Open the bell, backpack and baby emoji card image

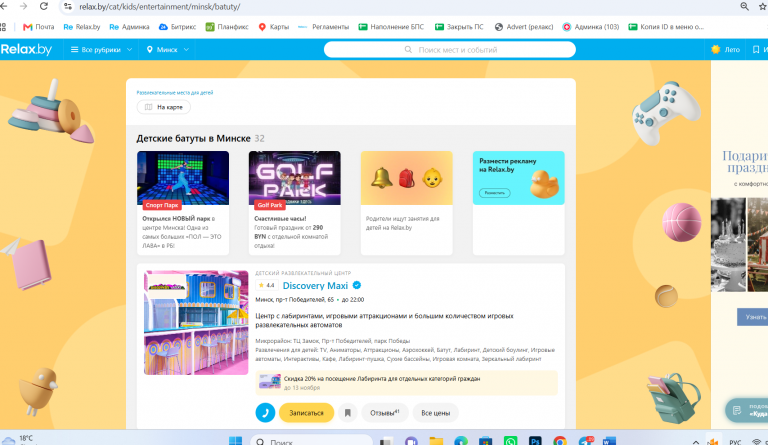point(407,178)
